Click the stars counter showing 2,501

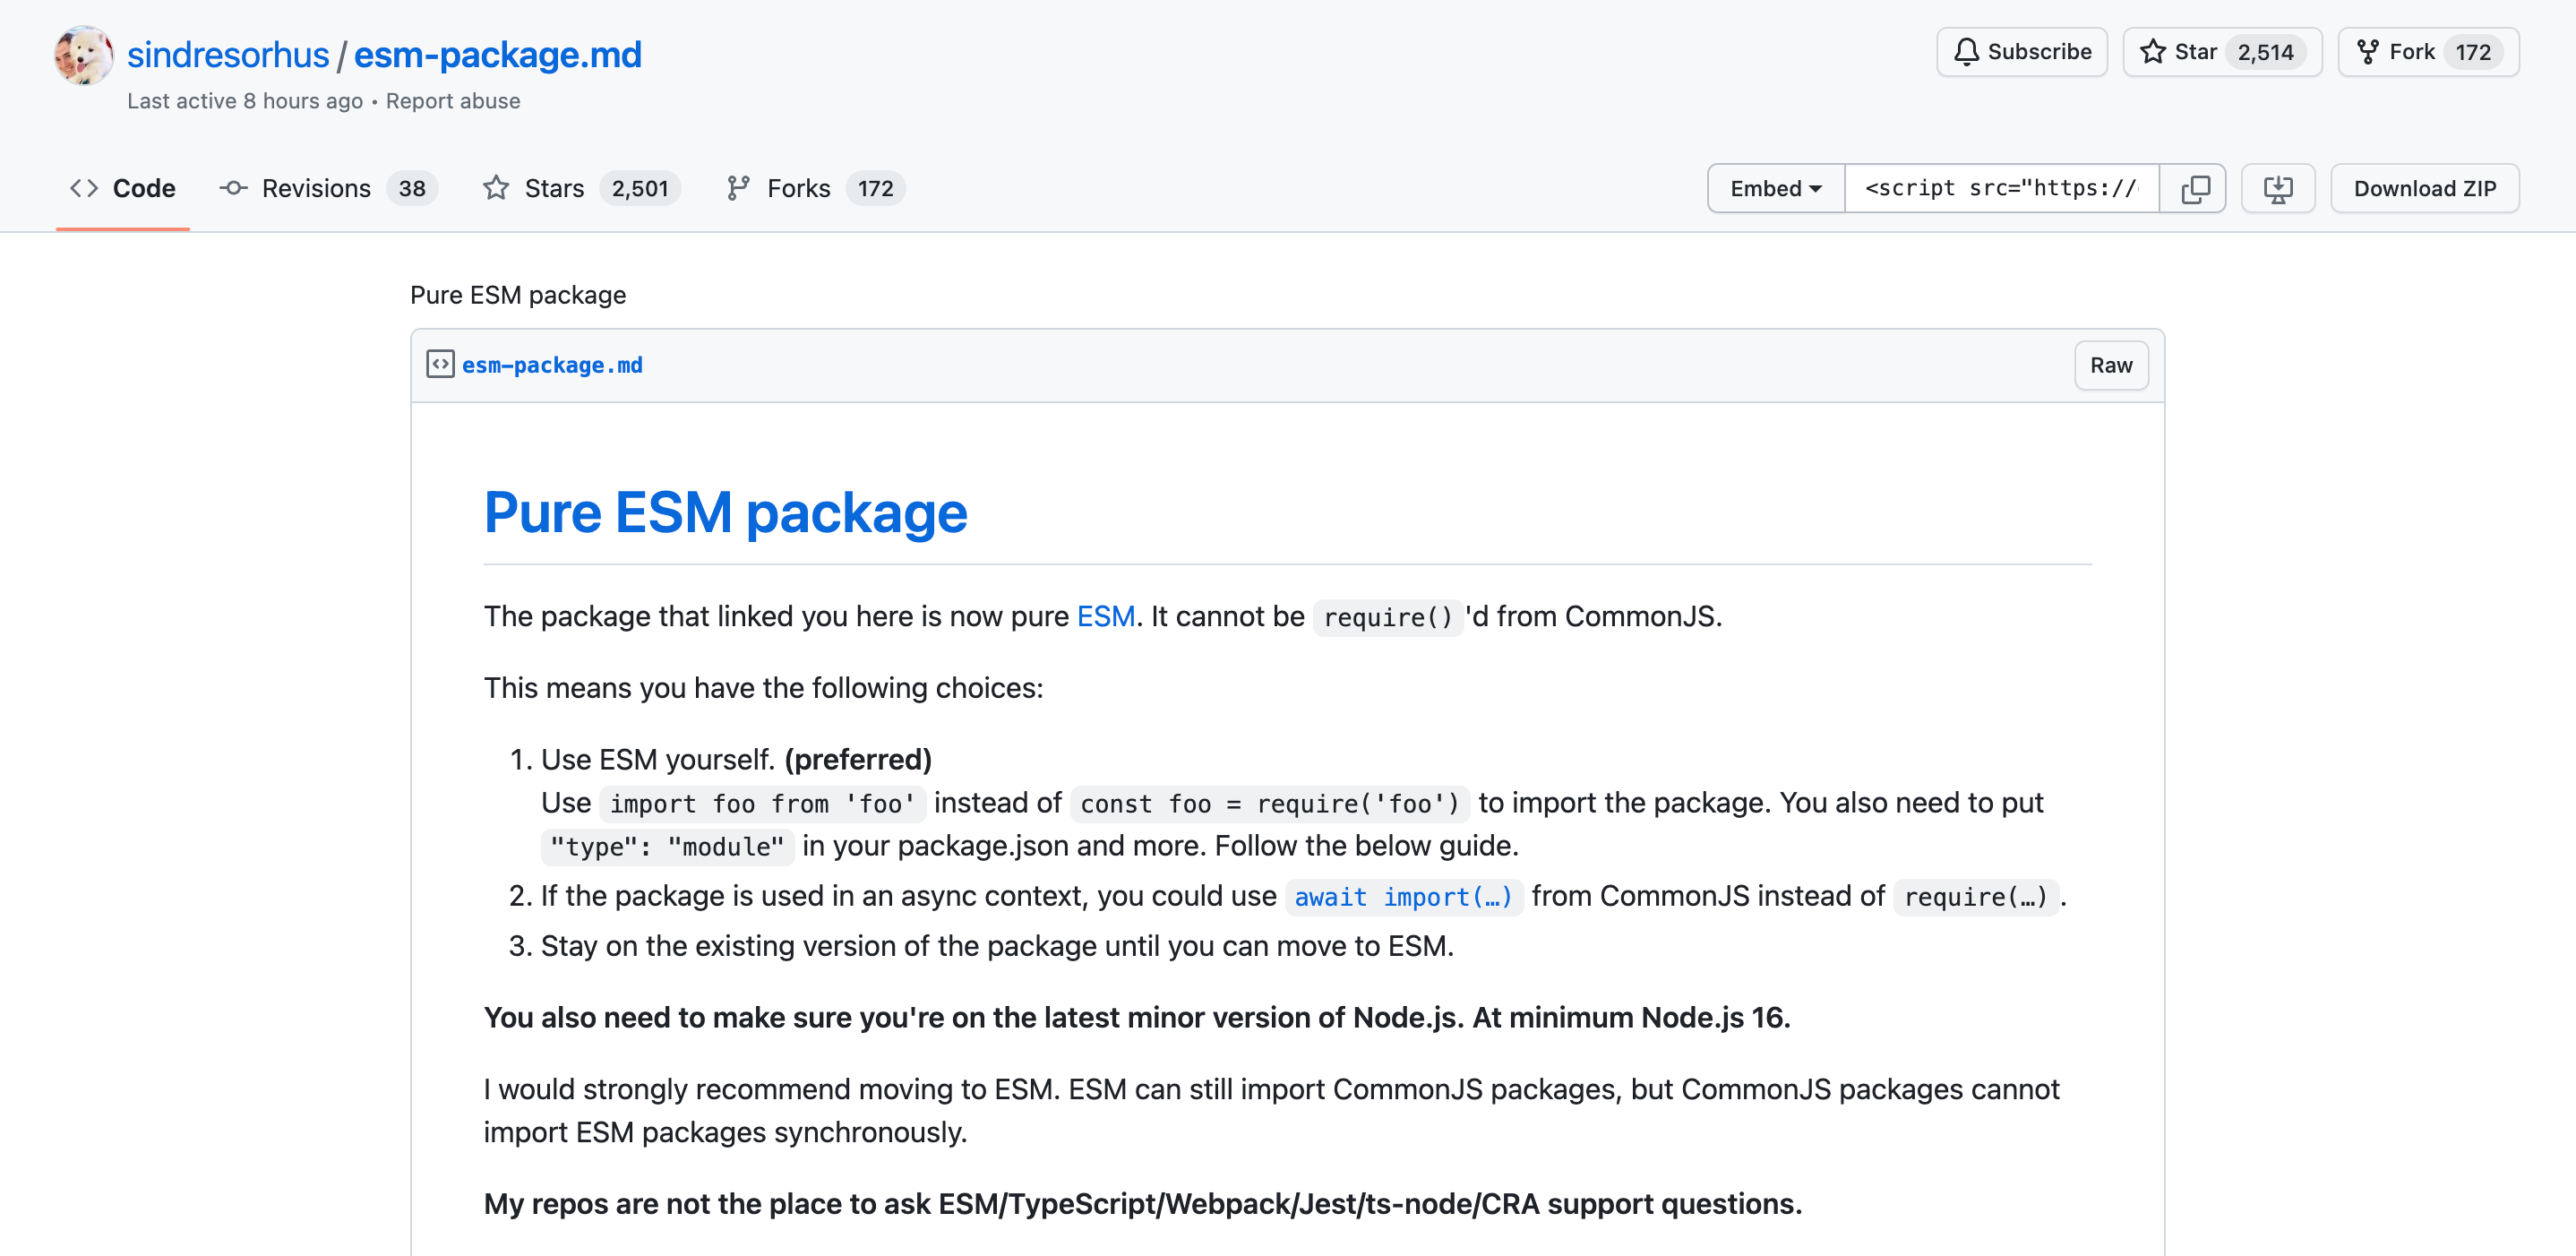point(640,188)
